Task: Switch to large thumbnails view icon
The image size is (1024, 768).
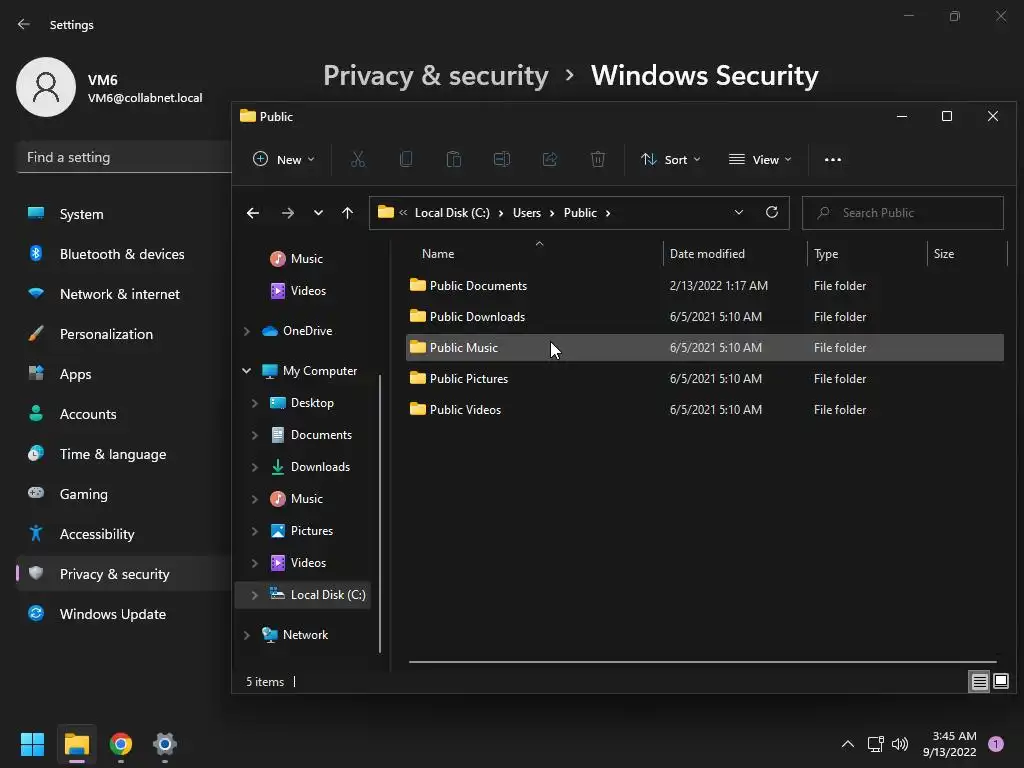Action: pos(1000,682)
